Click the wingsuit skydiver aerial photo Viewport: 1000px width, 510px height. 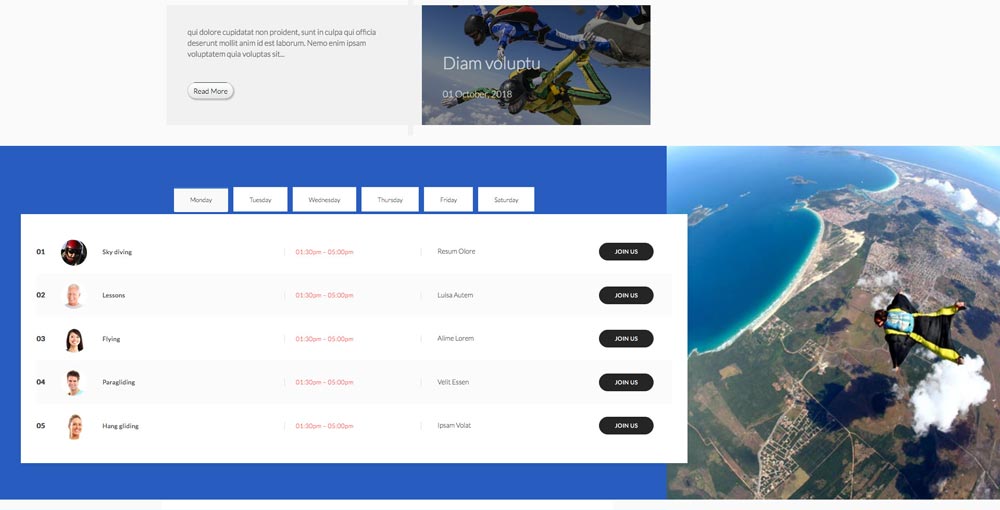(833, 322)
